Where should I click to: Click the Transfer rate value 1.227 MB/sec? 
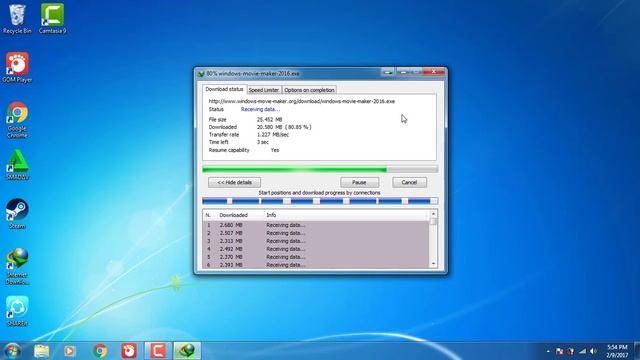[x=273, y=135]
